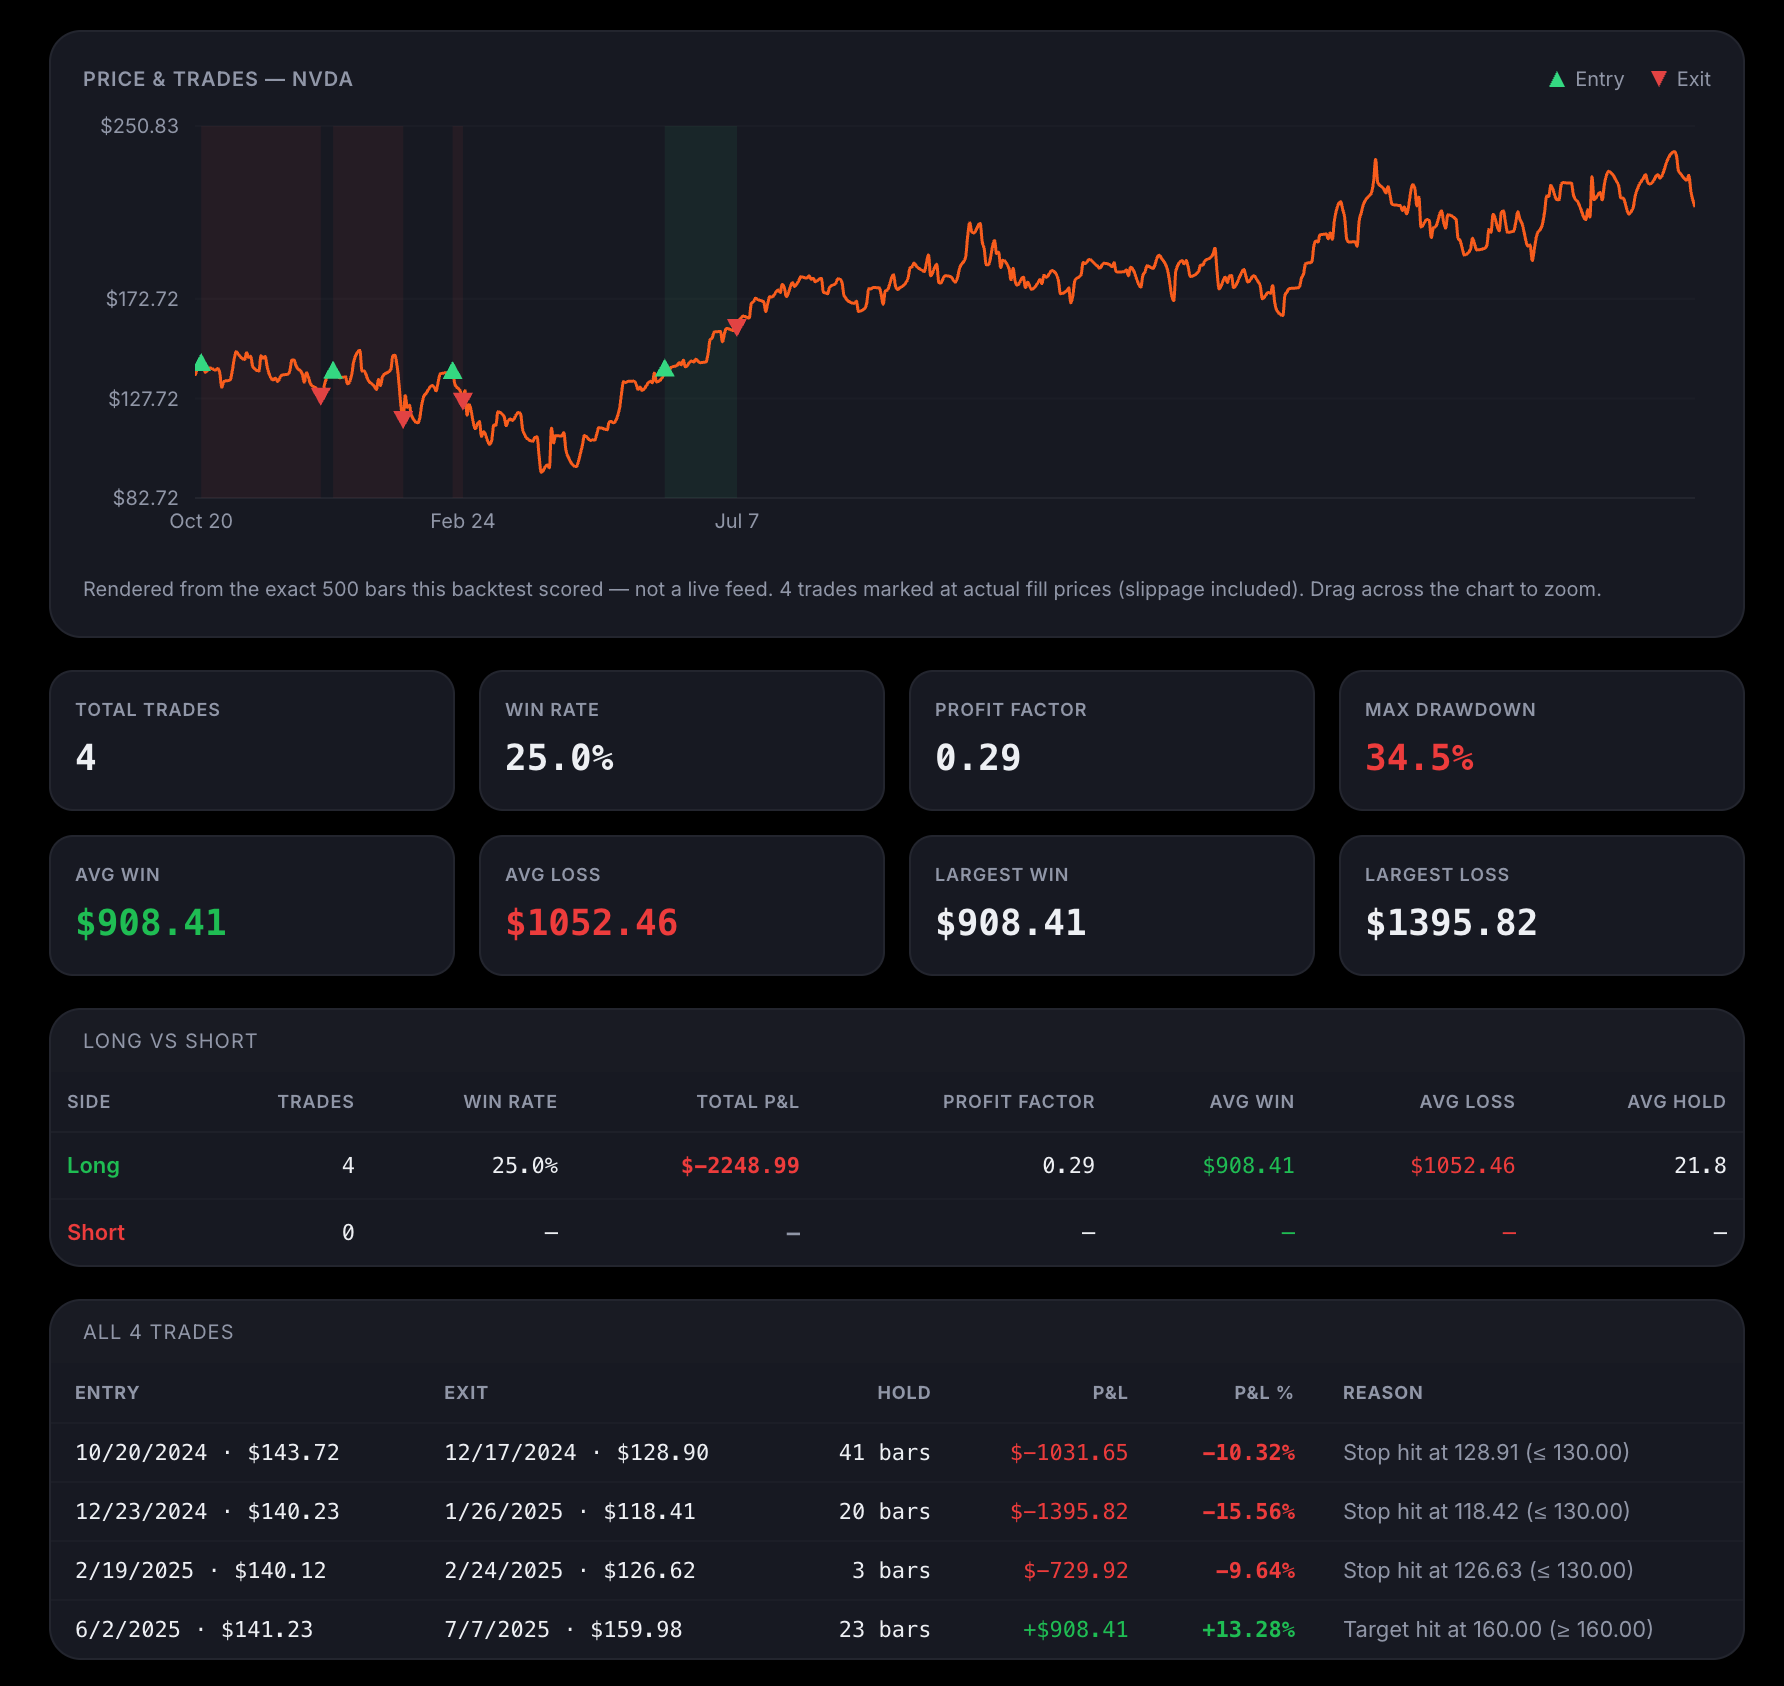Viewport: 1784px width, 1686px height.
Task: Click the green Entry triangle in the chart legend
Action: click(x=1557, y=79)
